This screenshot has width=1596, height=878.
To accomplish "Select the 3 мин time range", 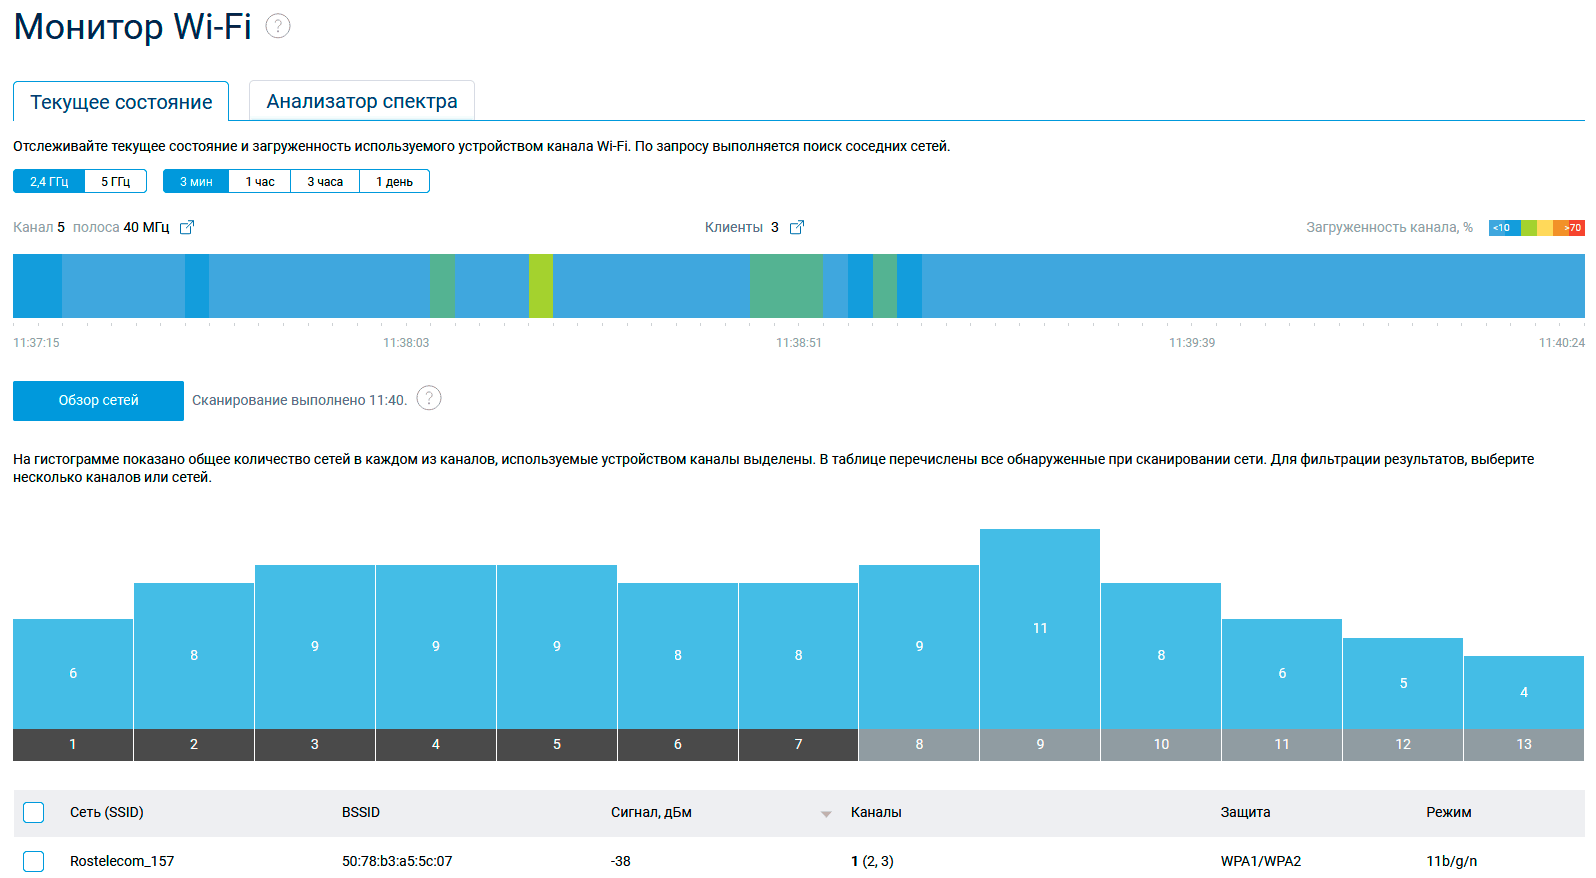I will click(x=196, y=182).
